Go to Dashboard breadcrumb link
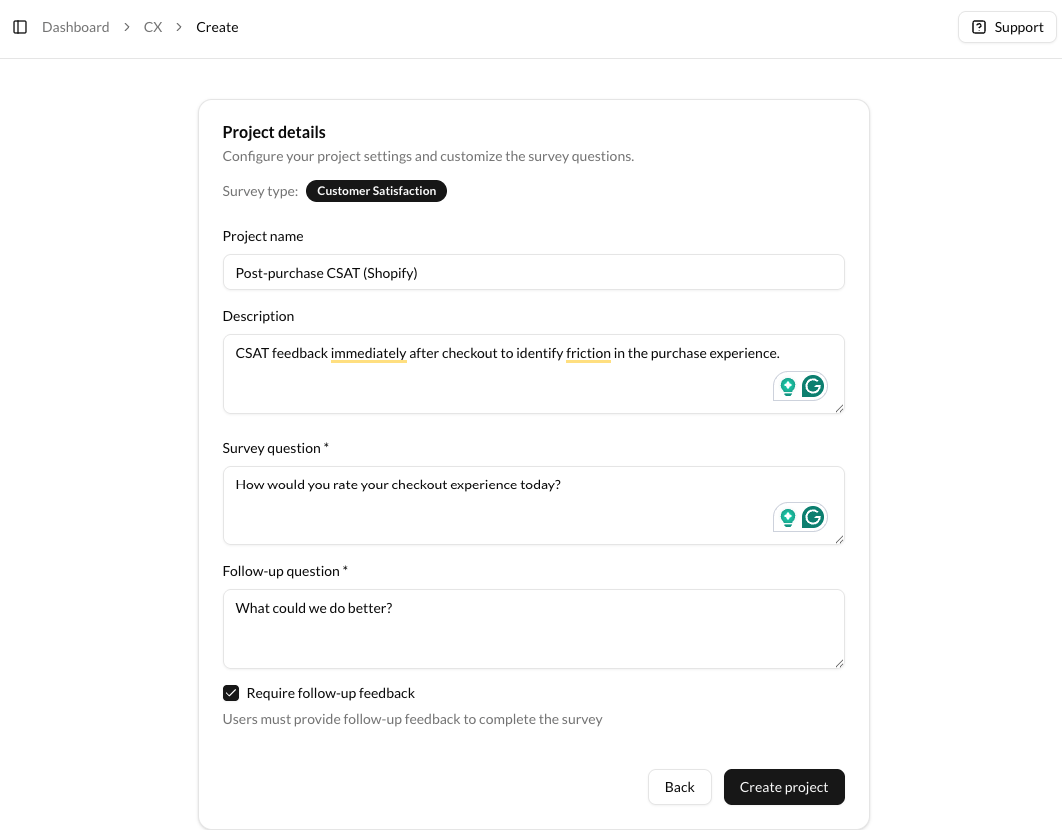Viewport: 1062px width, 830px height. point(76,27)
